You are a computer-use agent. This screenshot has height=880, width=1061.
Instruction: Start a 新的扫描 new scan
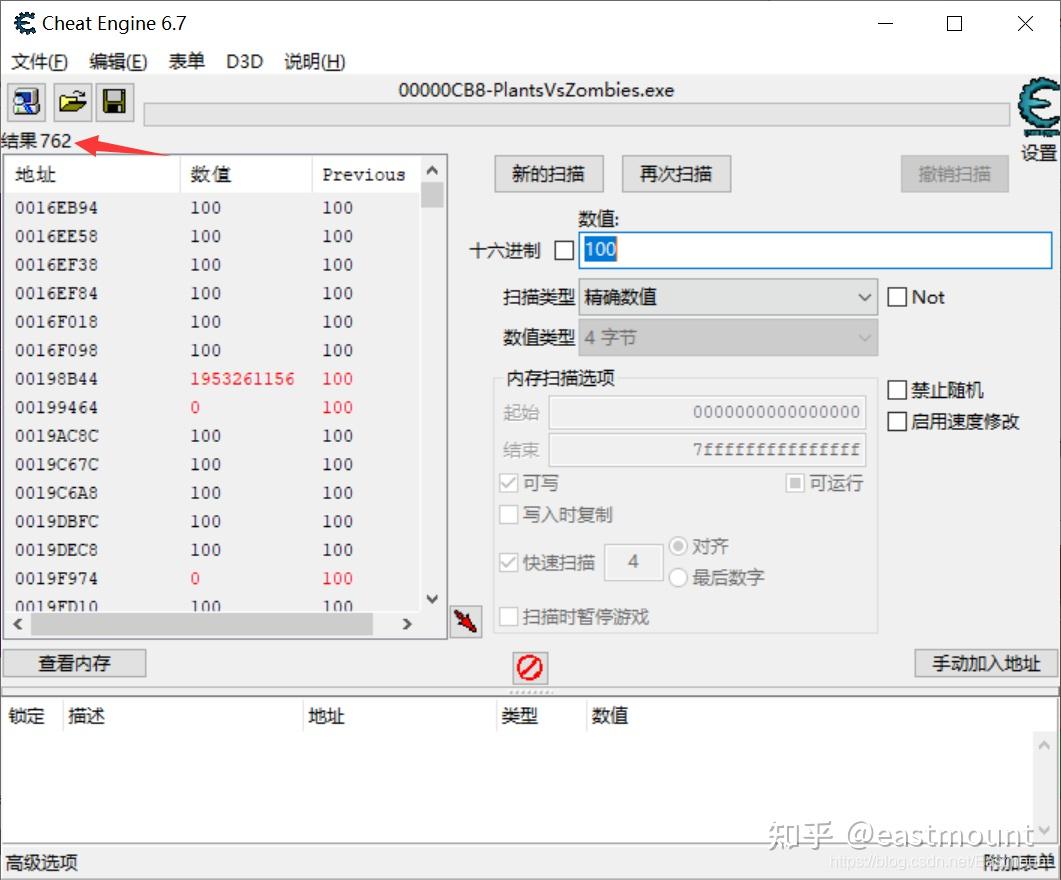click(x=548, y=173)
